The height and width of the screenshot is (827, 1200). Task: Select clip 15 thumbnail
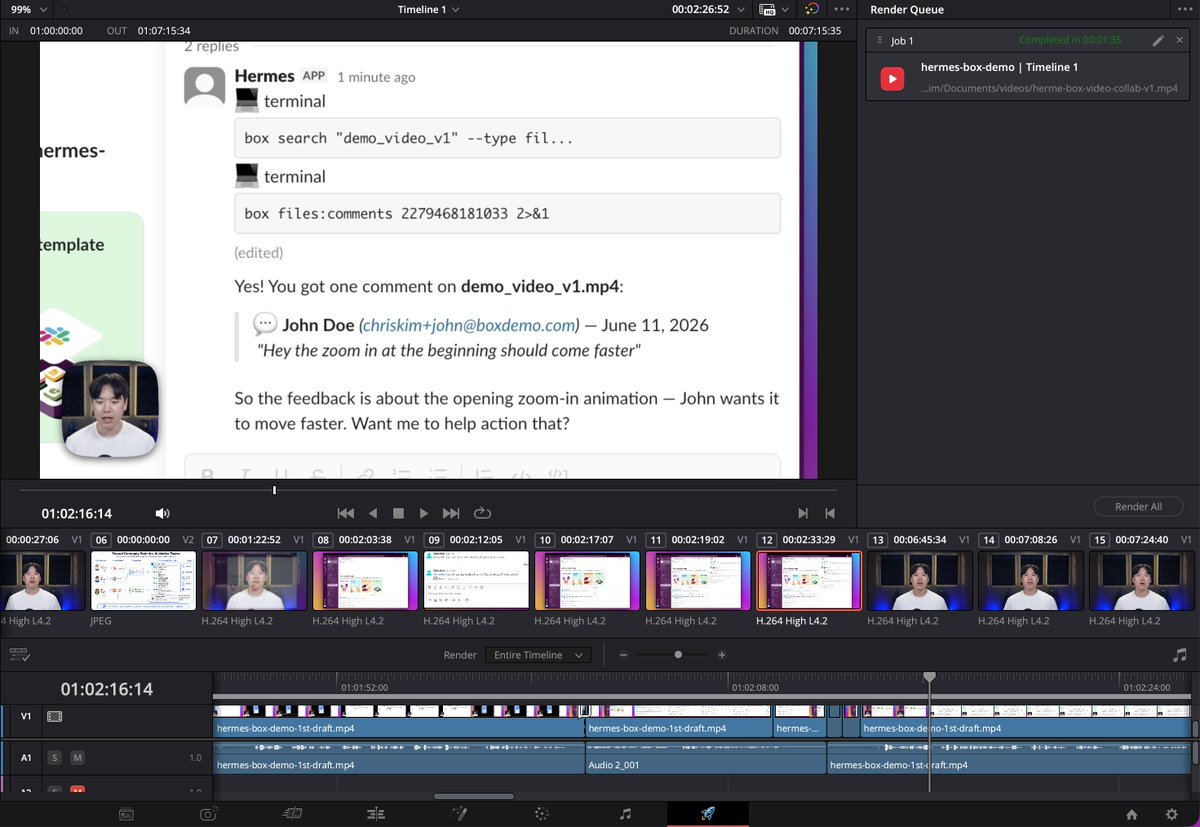(1140, 580)
